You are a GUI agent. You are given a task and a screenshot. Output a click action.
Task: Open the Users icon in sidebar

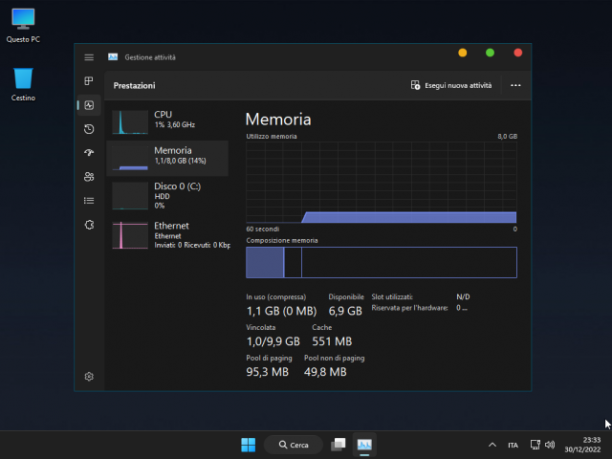[89, 176]
